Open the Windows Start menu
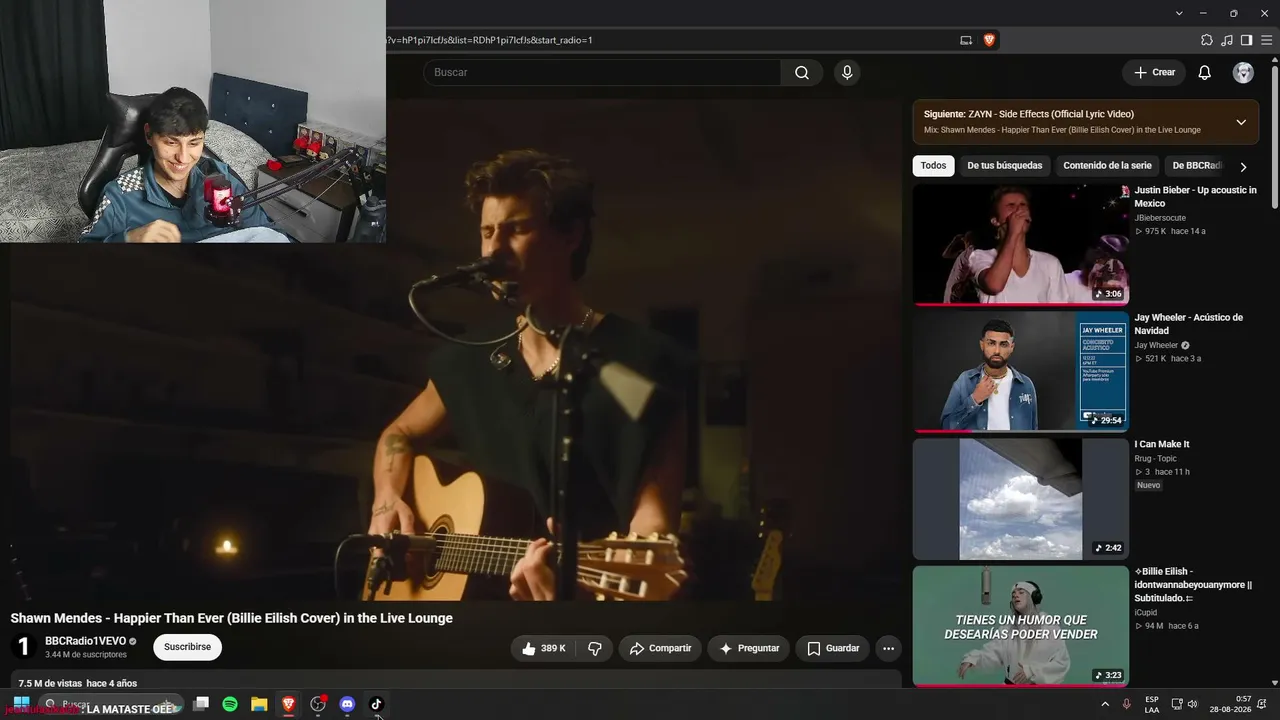1280x720 pixels. coord(20,704)
